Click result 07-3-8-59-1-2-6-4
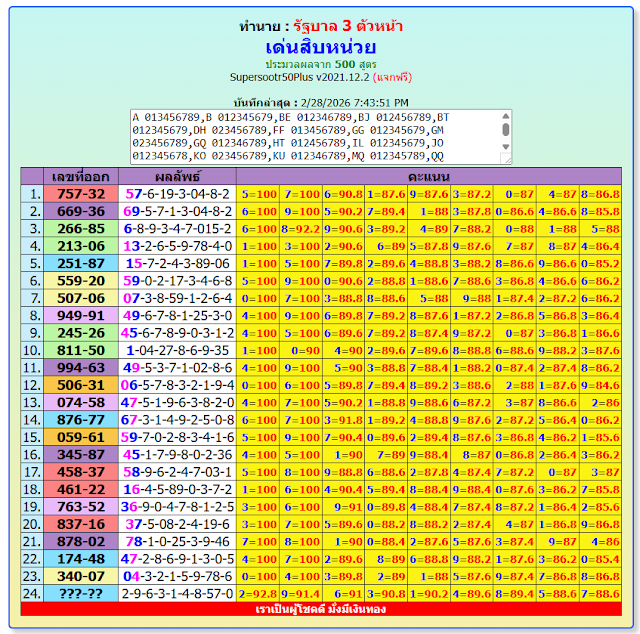Screen dimensions: 640x634 [x=177, y=298]
